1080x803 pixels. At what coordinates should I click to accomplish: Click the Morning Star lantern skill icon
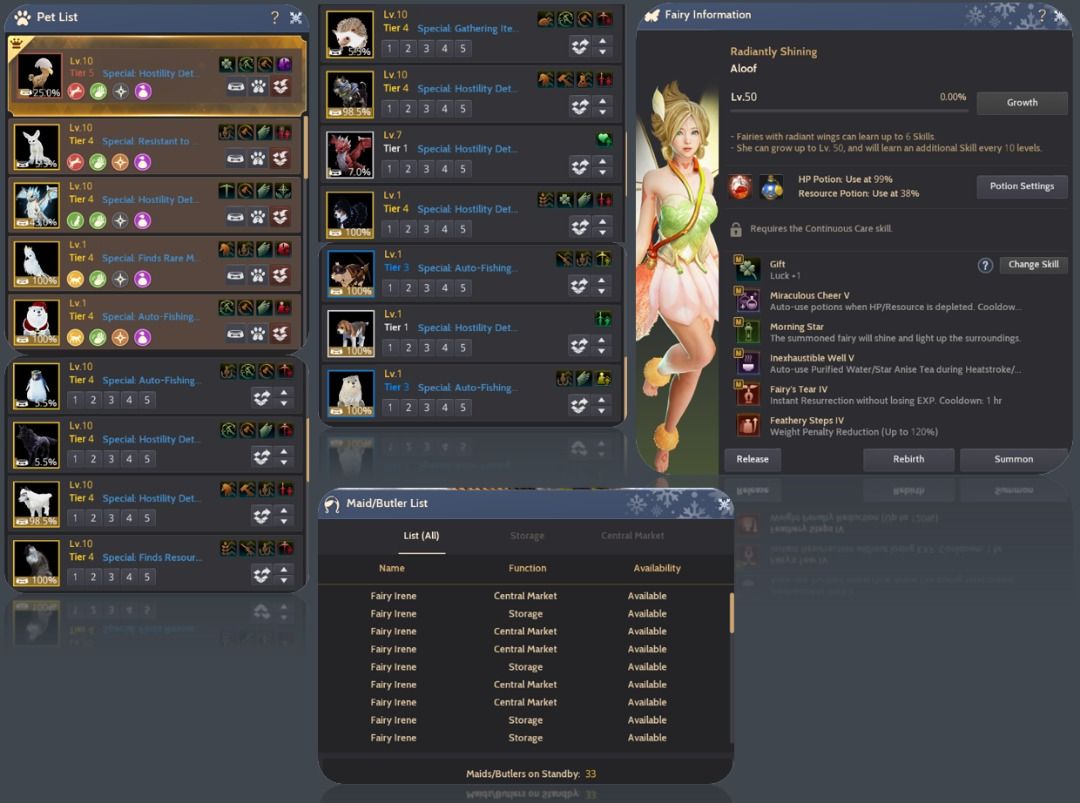click(747, 331)
